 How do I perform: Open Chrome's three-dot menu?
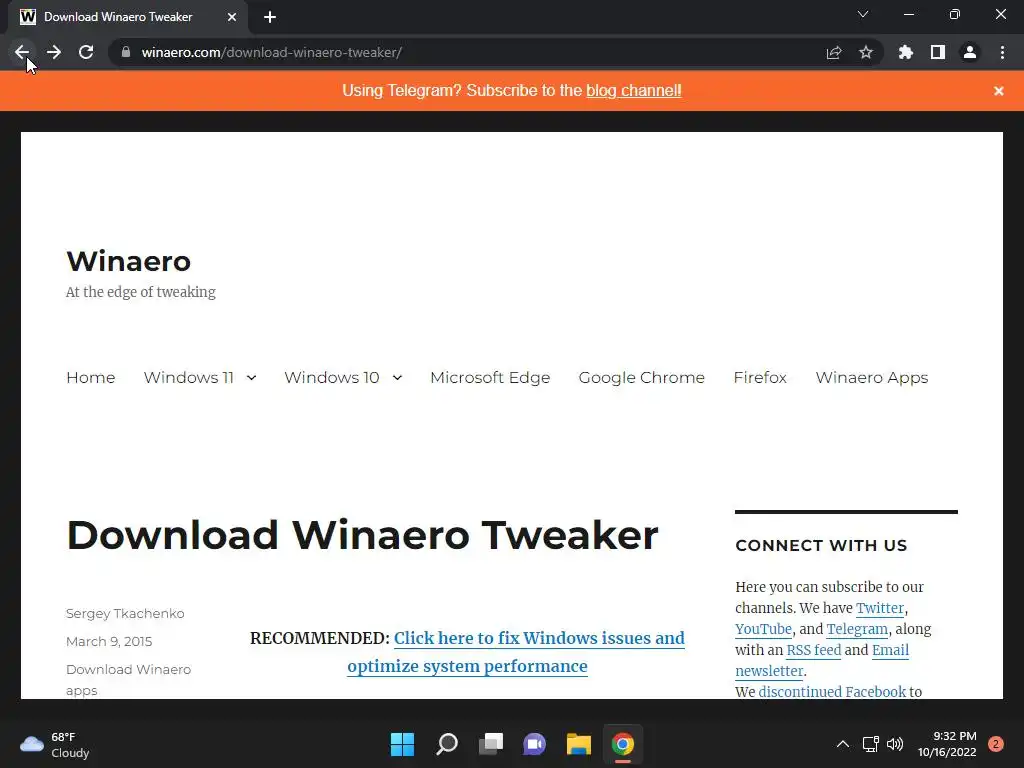1002,52
